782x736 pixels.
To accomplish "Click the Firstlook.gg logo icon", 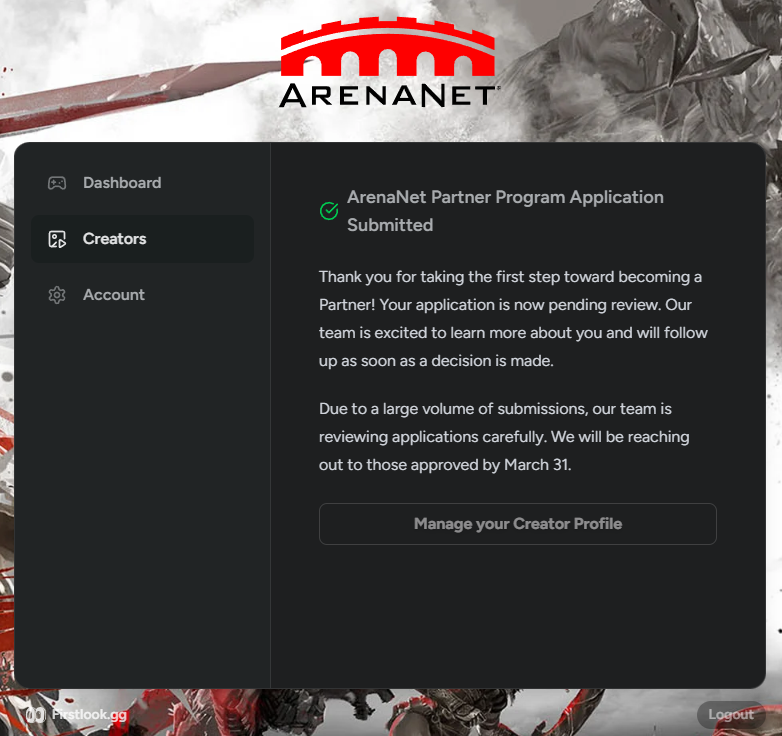I will point(36,715).
